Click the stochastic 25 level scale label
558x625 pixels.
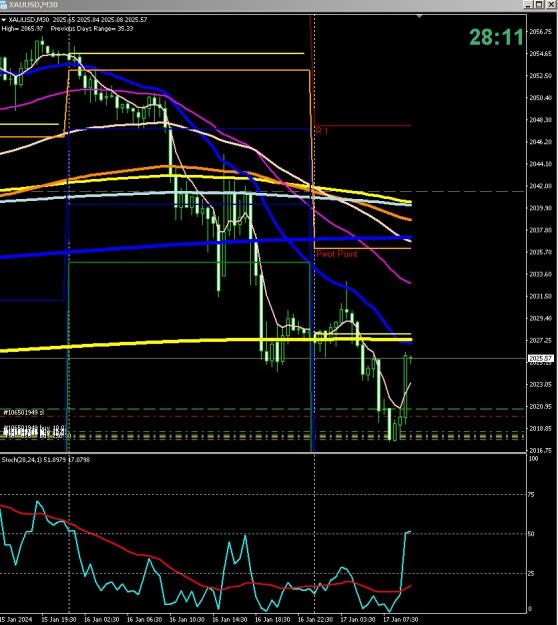point(531,574)
